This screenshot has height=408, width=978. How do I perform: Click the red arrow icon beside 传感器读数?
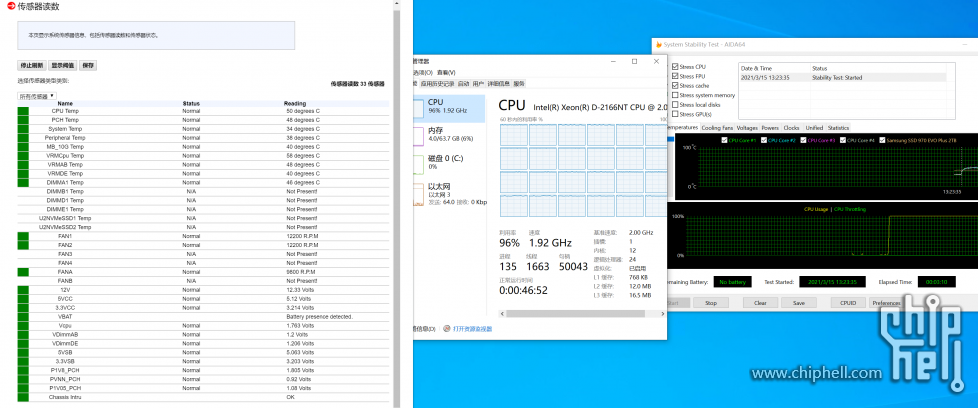pyautogui.click(x=11, y=6)
